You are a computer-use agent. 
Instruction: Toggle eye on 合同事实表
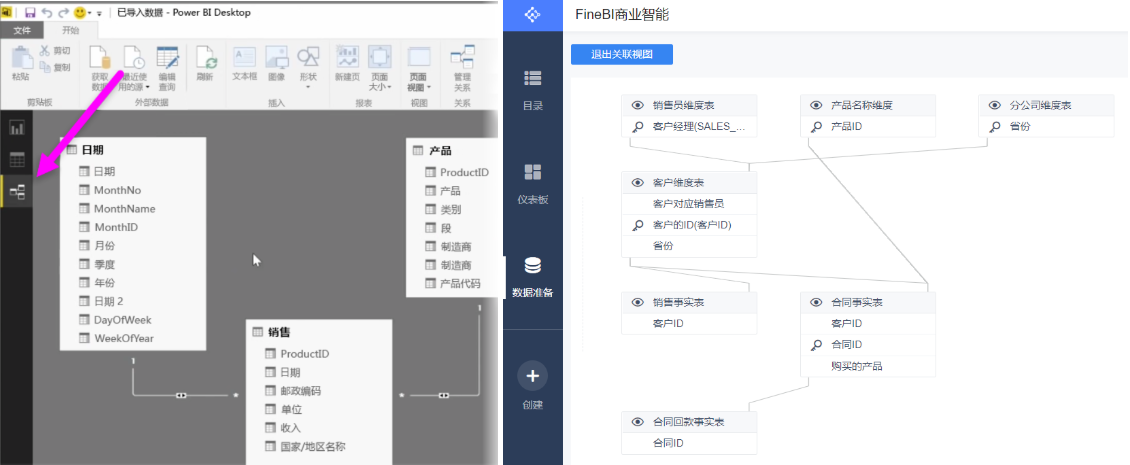[x=816, y=302]
